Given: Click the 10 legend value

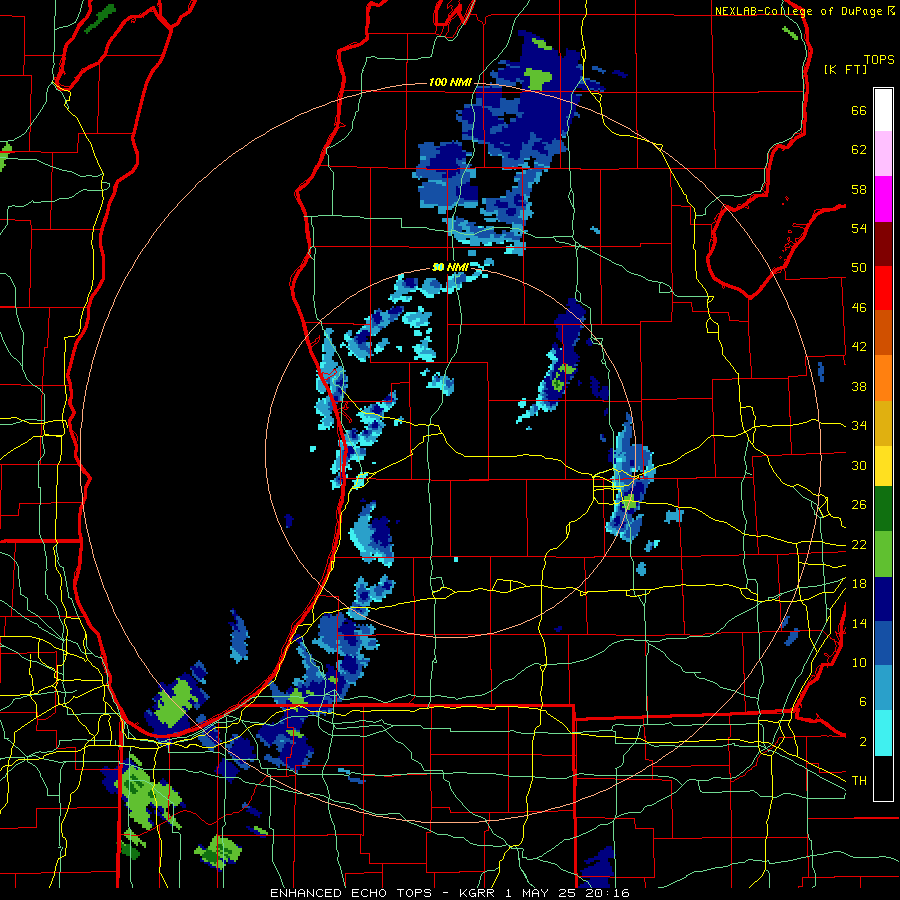Looking at the screenshot, I should click(859, 662).
